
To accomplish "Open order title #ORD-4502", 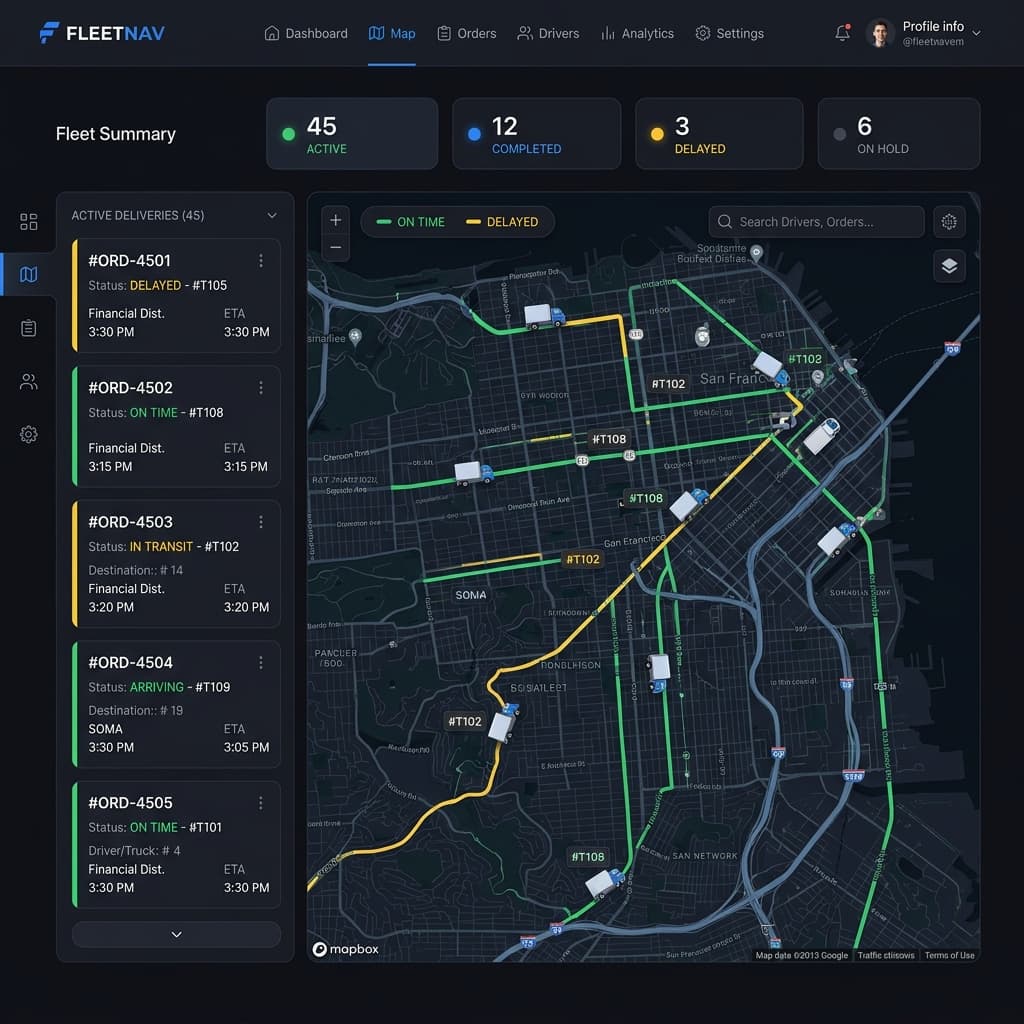I will [131, 388].
